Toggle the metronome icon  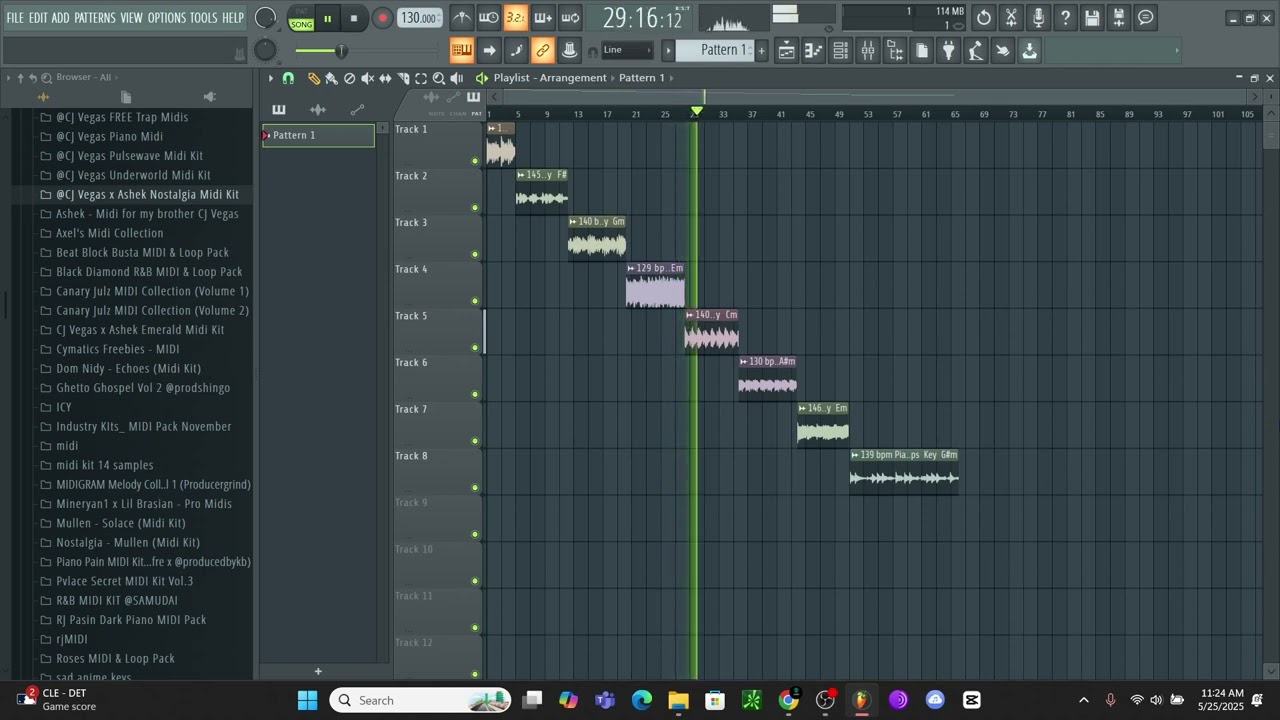tap(461, 17)
